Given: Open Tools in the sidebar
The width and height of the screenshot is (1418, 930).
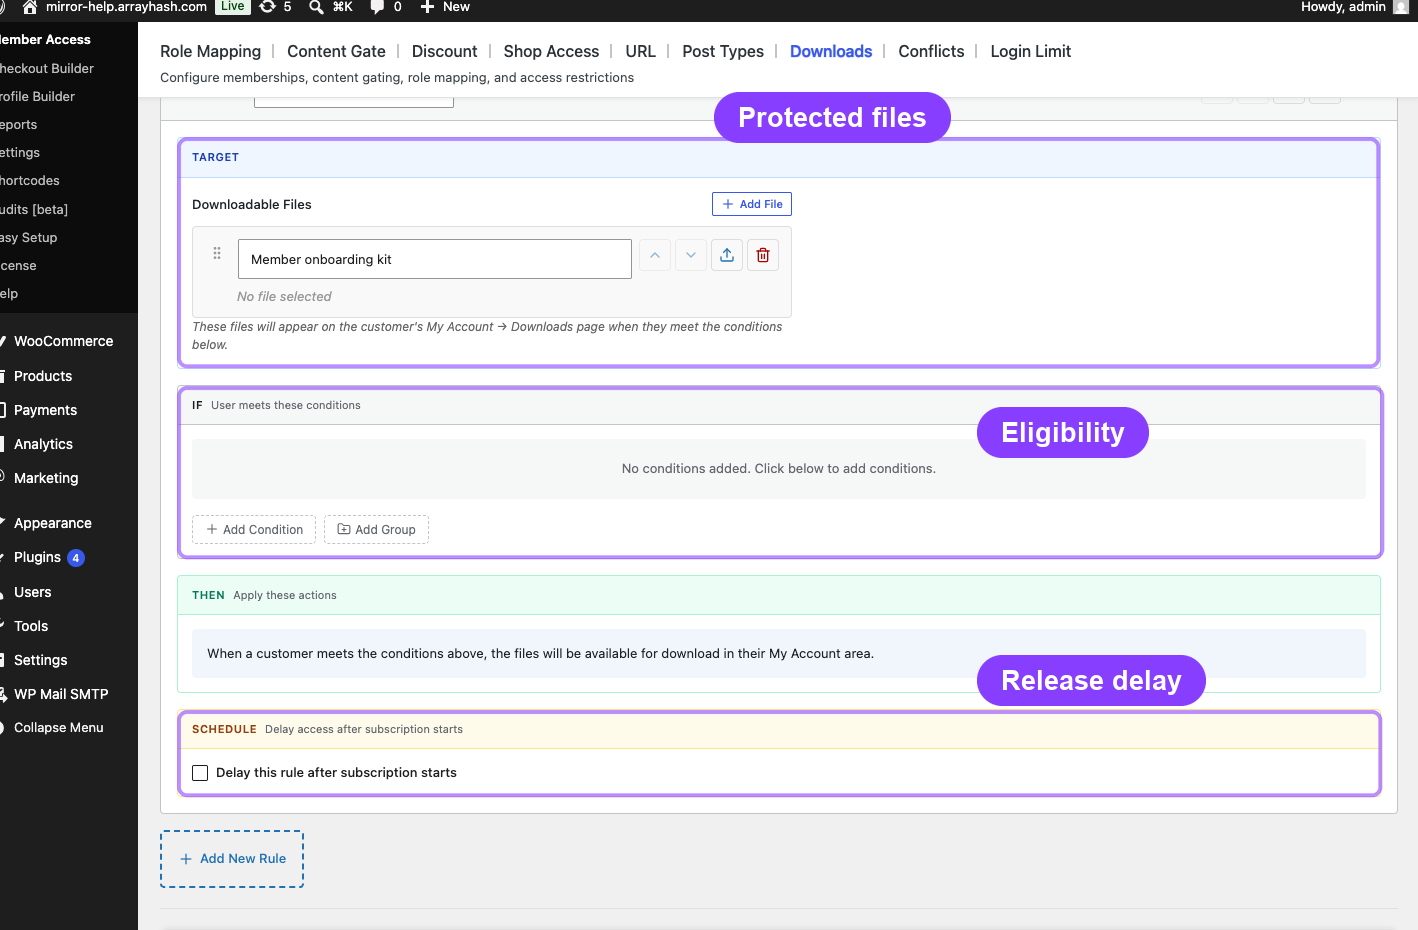Looking at the screenshot, I should [31, 626].
